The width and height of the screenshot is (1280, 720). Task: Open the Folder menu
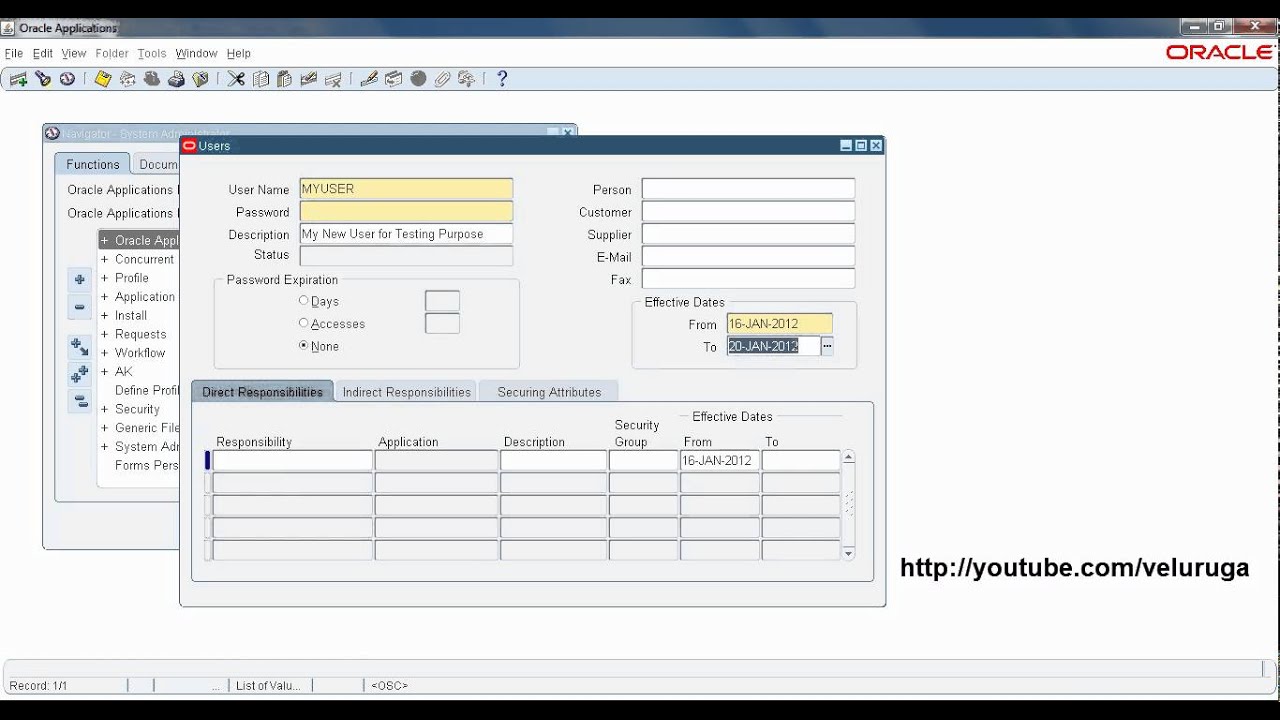112,53
